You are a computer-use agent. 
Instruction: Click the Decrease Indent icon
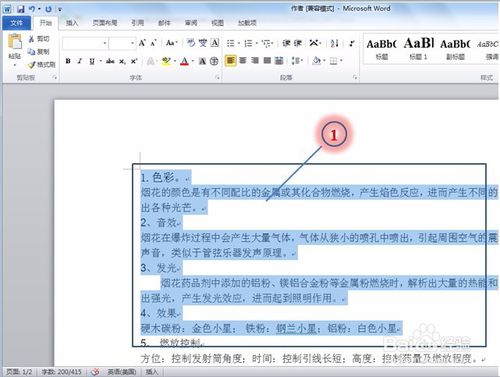286,43
